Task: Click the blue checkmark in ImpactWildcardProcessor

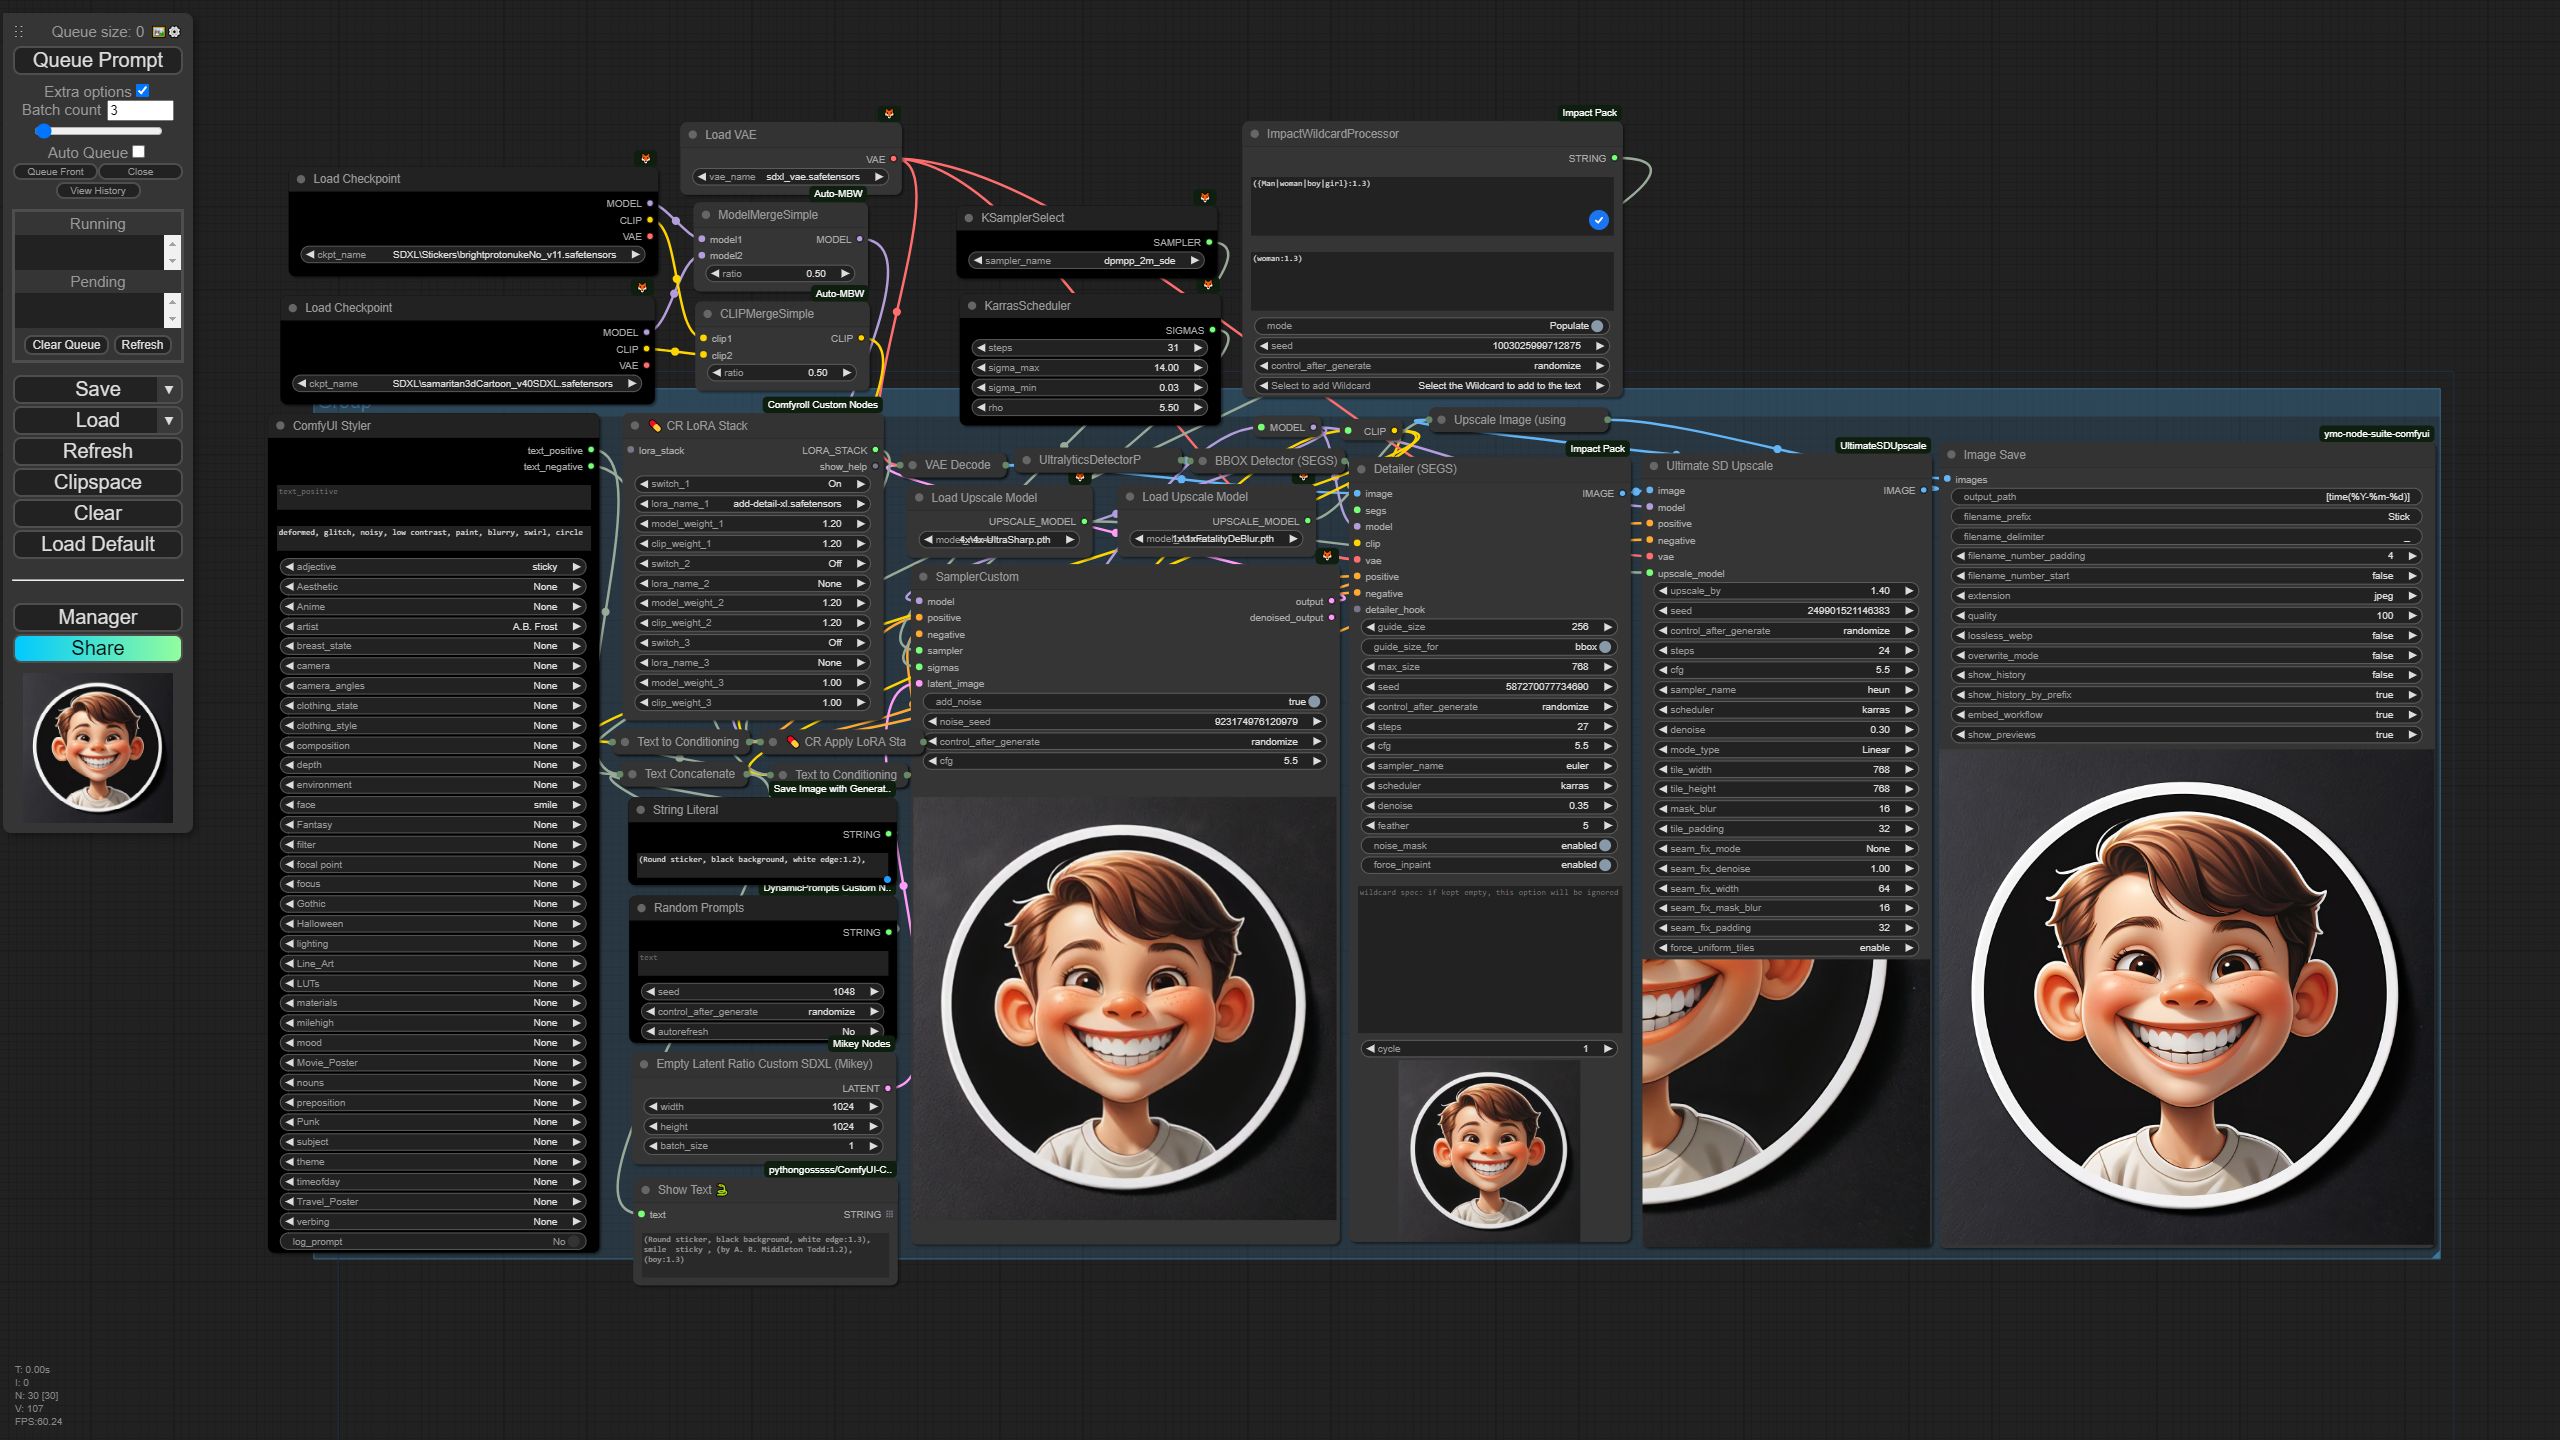Action: [1598, 220]
